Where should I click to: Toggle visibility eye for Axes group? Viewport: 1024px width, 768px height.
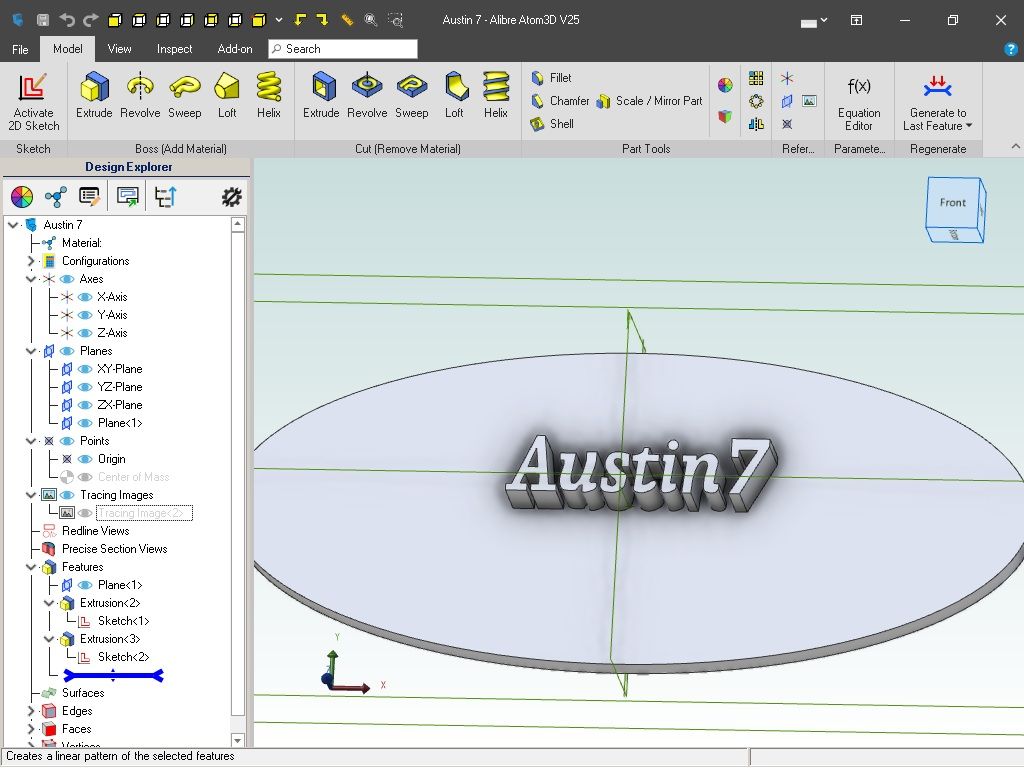67,280
